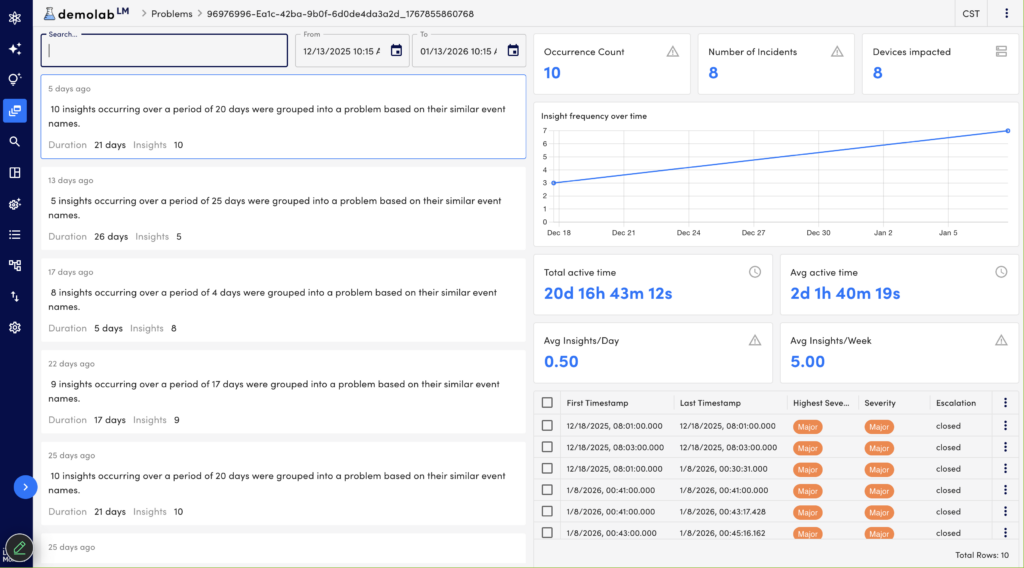The width and height of the screenshot is (1024, 568).
Task: Open the sparkle AI icon in sidebar
Action: (x=14, y=48)
